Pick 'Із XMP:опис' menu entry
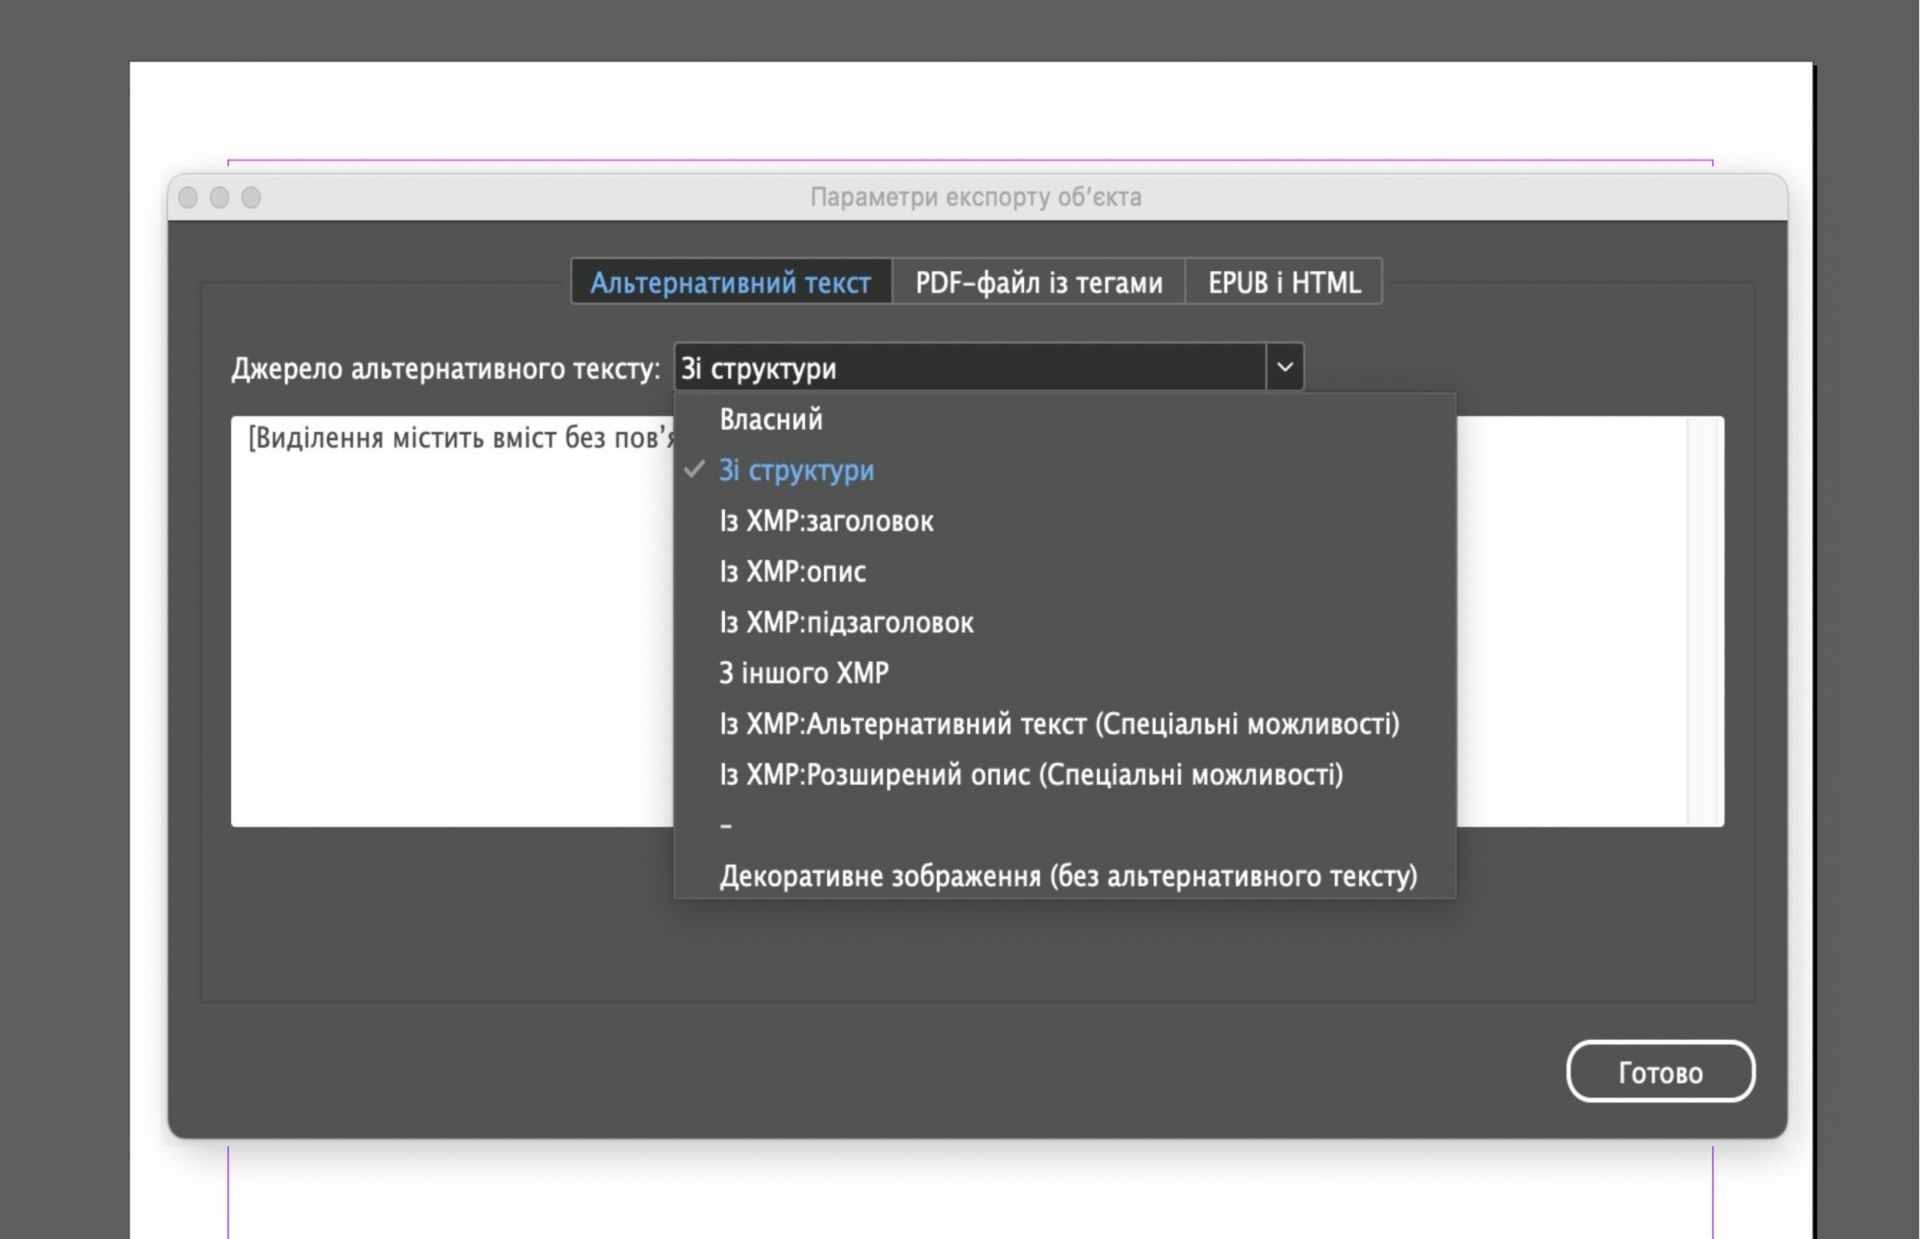 [792, 572]
